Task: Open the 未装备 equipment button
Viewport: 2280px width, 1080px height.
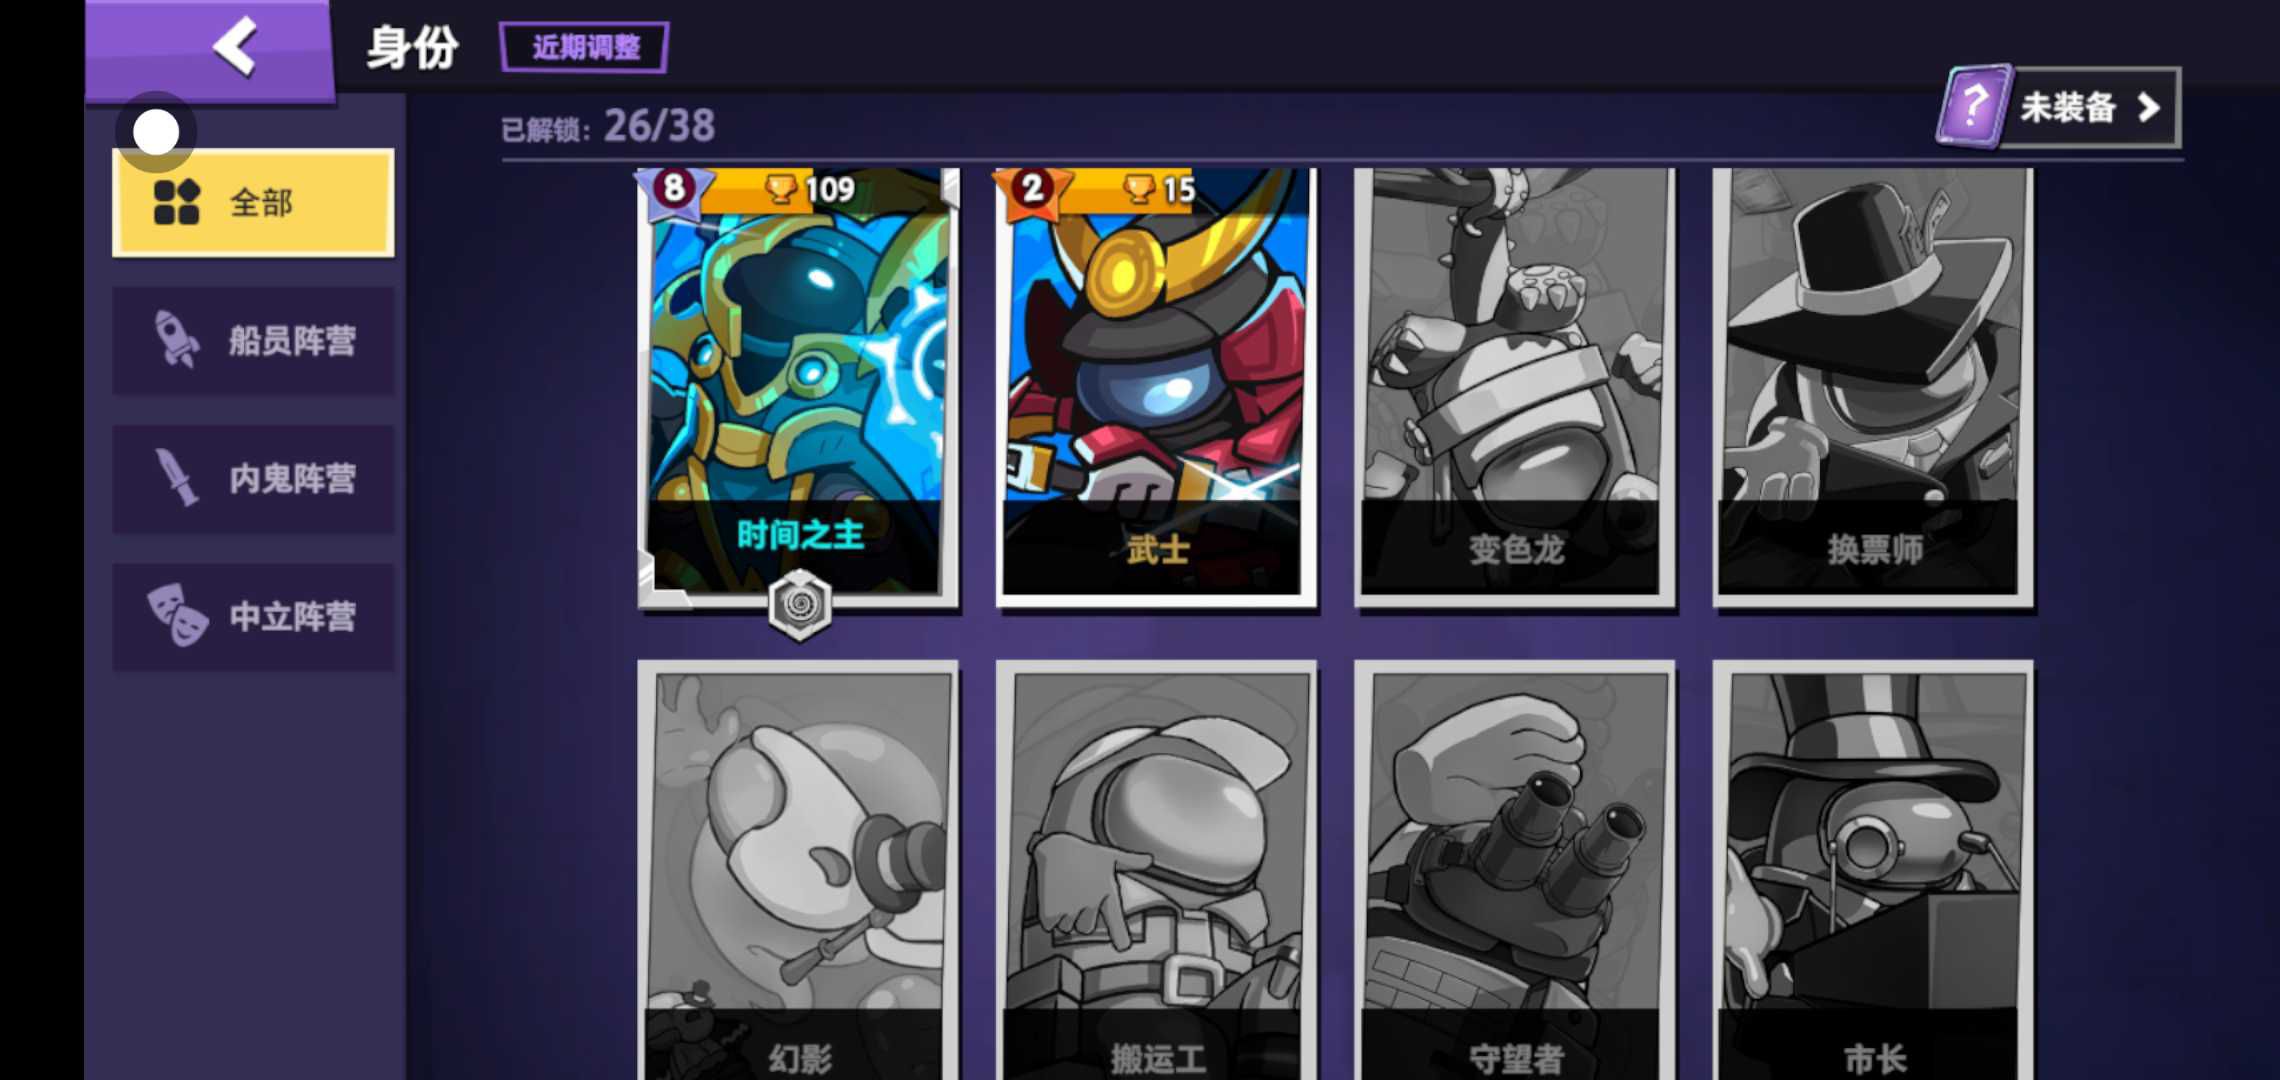Action: tap(2059, 107)
